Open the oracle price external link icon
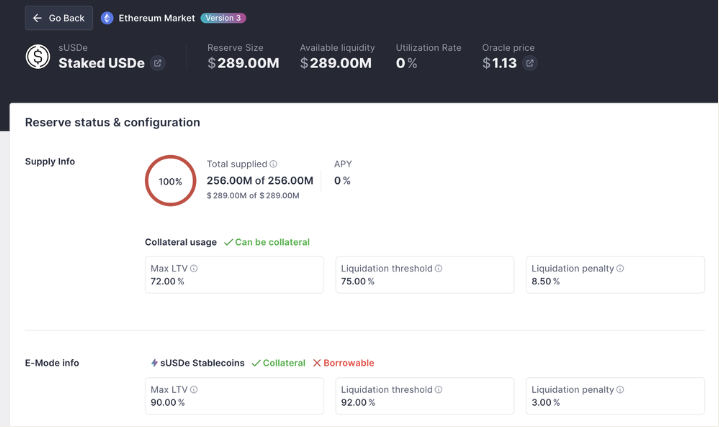Screen dimensions: 719x427 click(x=530, y=63)
